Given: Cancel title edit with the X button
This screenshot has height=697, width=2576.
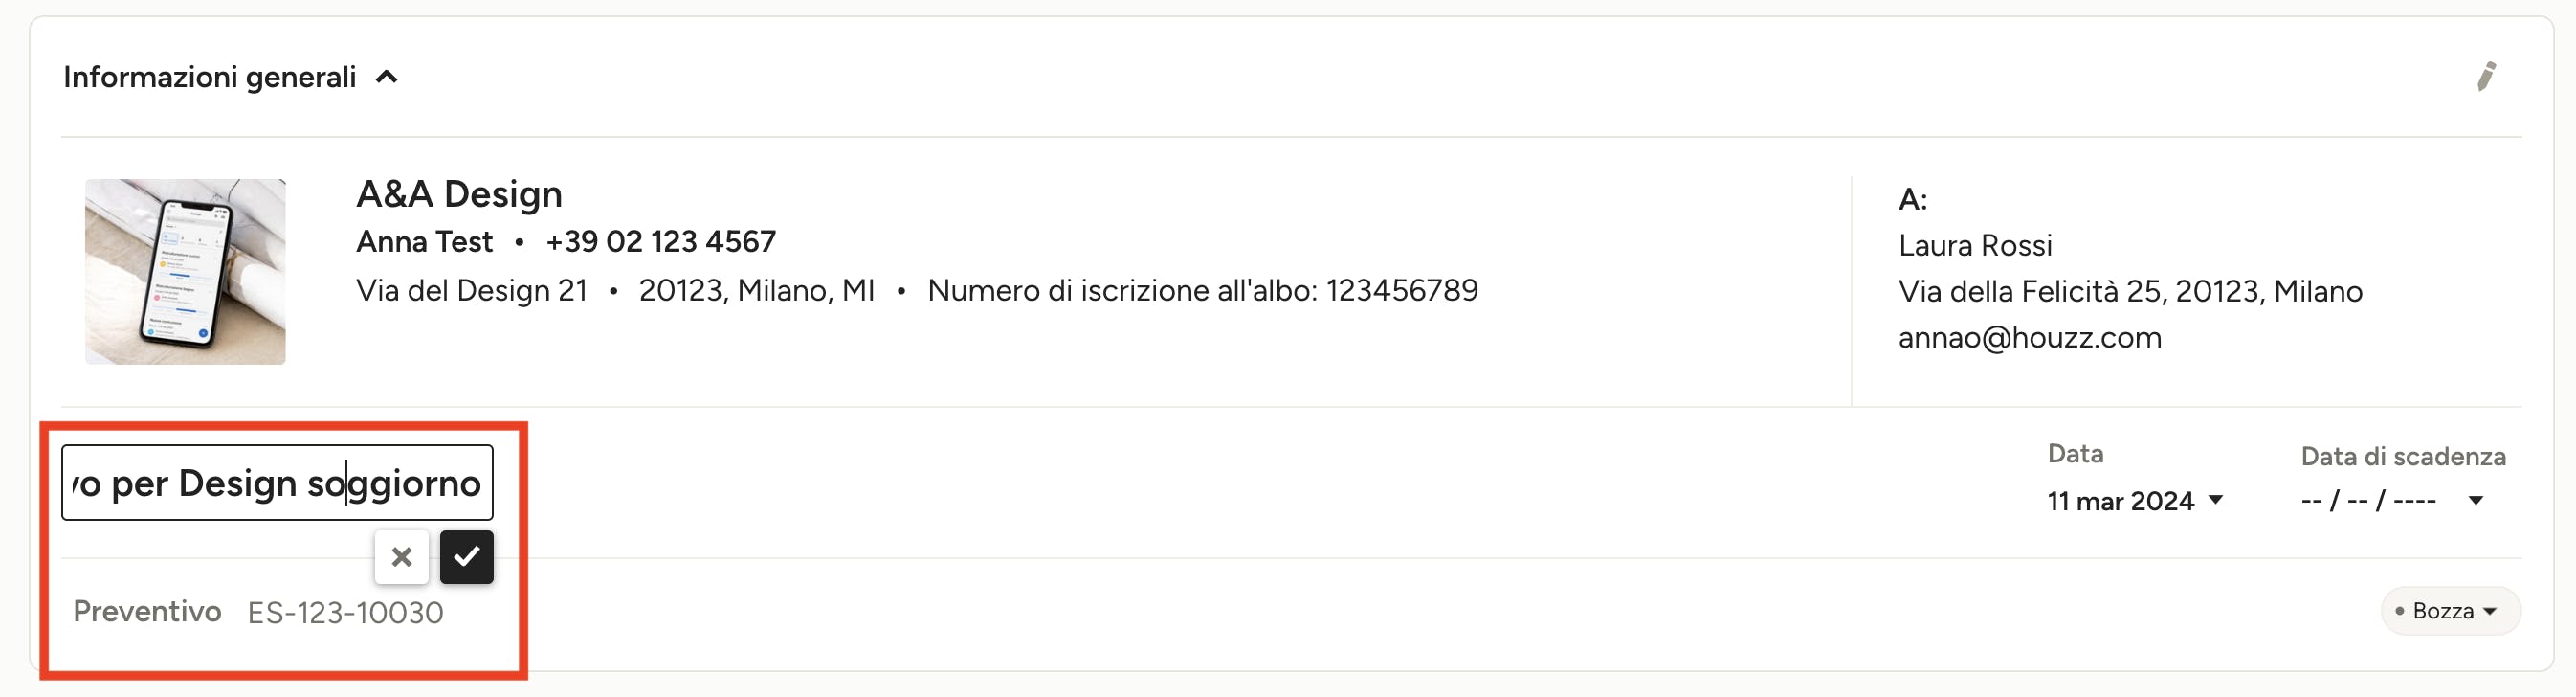Looking at the screenshot, I should point(401,557).
